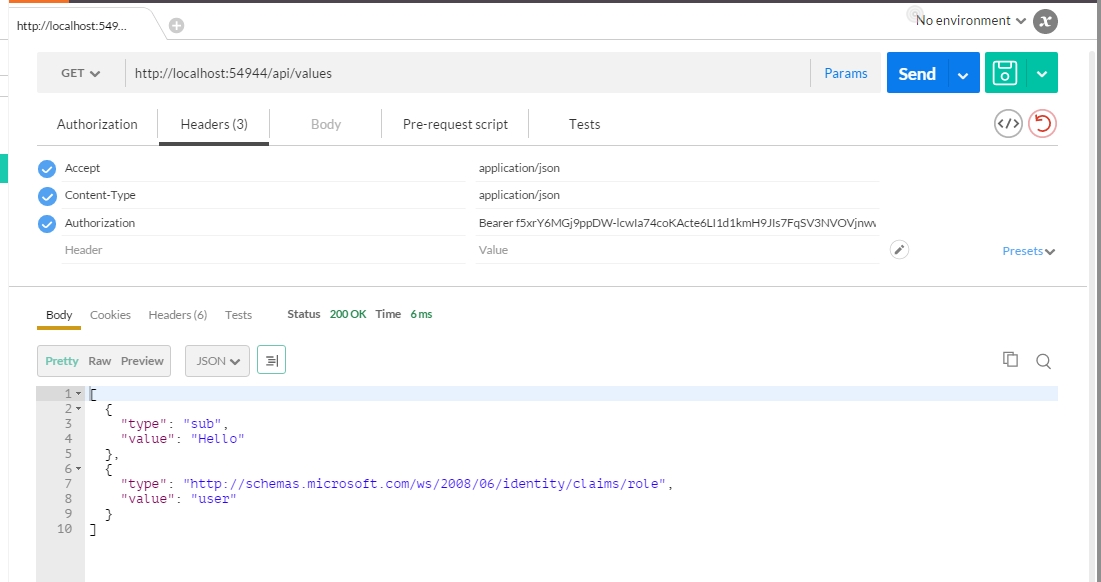The width and height of the screenshot is (1101, 582).
Task: Expand the No environment dropdown
Action: [970, 21]
